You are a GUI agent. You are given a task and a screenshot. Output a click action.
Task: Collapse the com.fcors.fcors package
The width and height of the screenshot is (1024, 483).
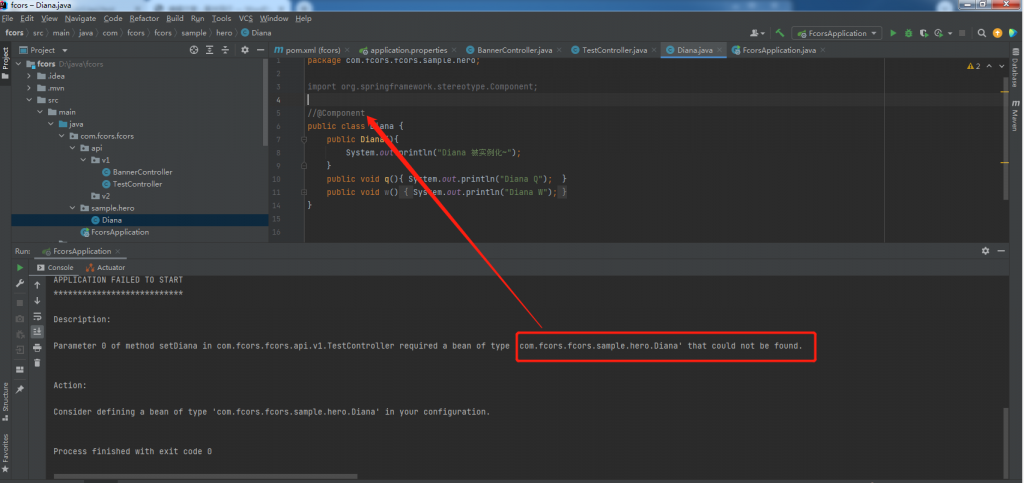coord(62,136)
